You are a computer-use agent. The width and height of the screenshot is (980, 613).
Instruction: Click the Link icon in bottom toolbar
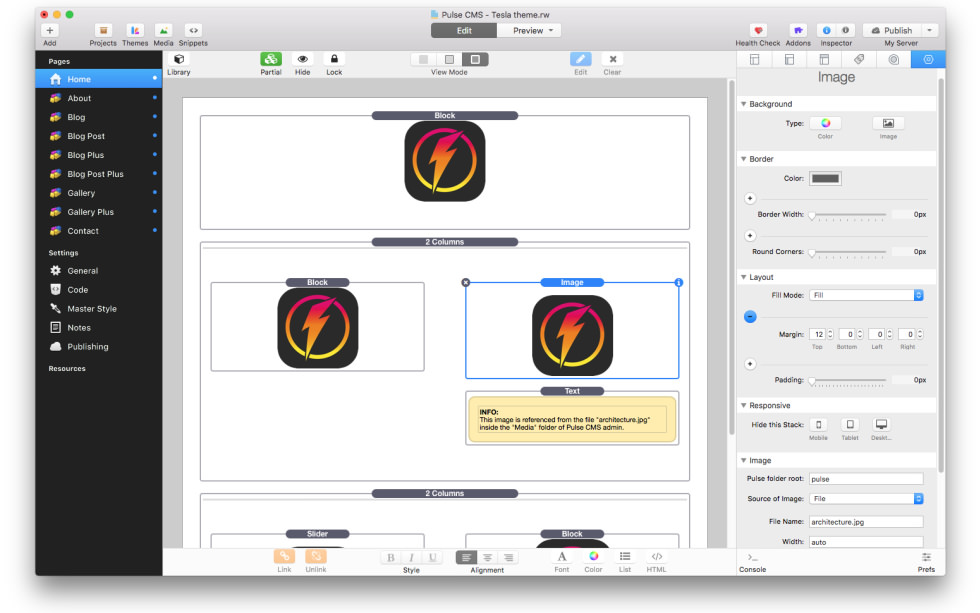pos(284,556)
